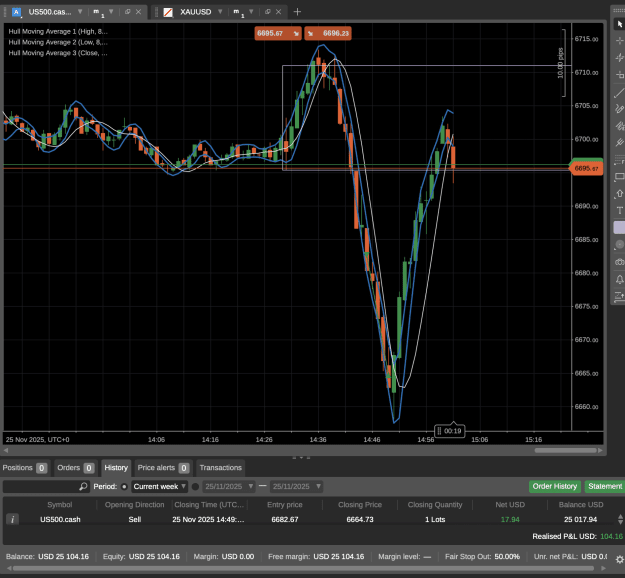
Task: Click the history search input field
Action: [x=41, y=486]
